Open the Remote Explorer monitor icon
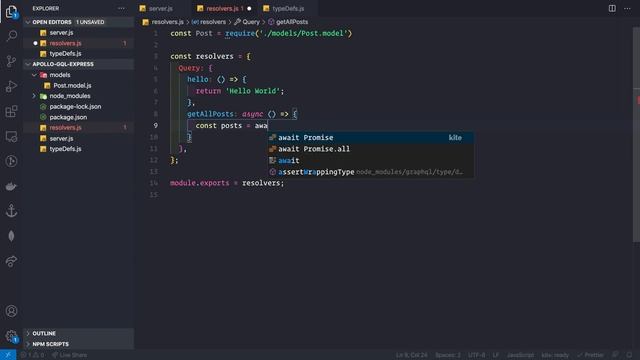The image size is (640, 360). tap(11, 136)
